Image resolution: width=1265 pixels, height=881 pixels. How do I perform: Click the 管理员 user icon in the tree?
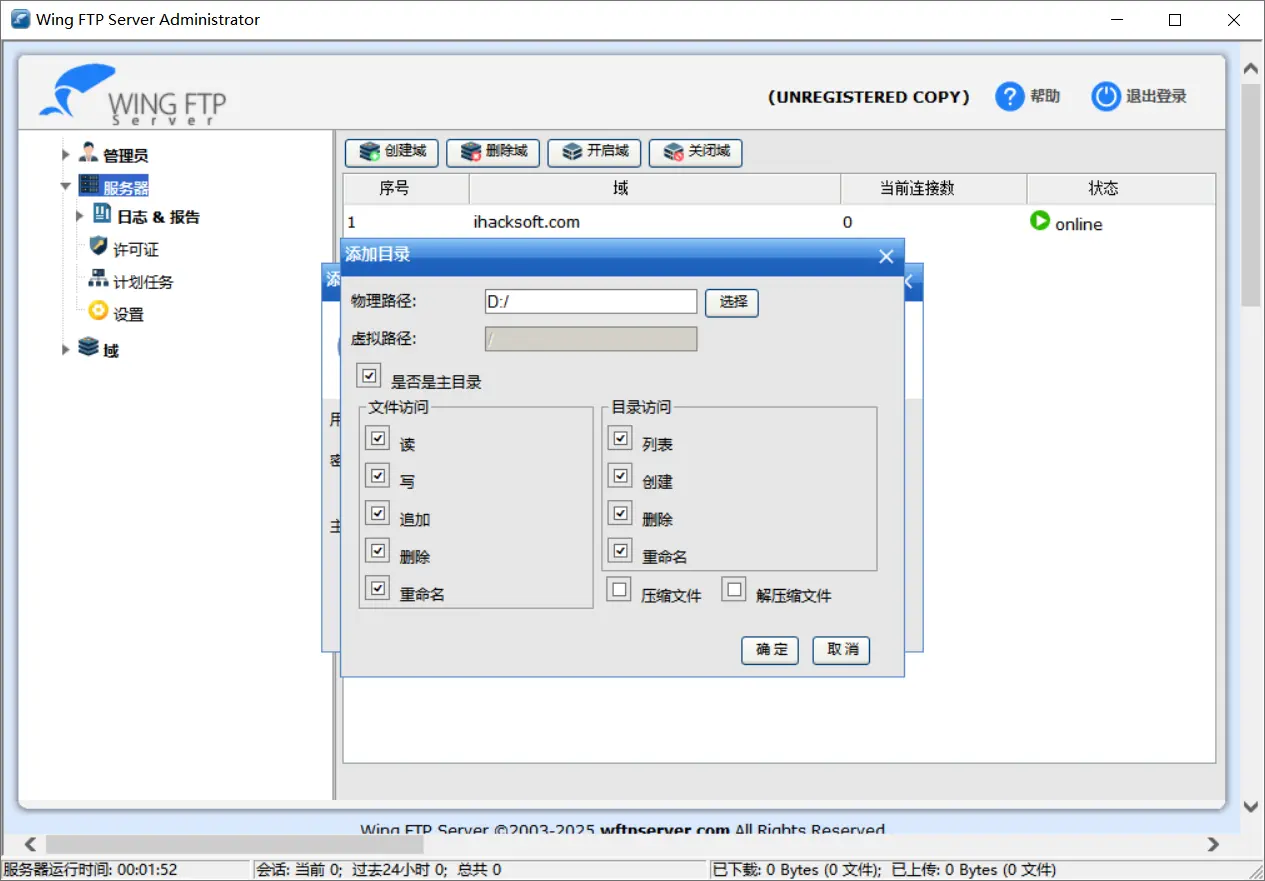click(88, 154)
